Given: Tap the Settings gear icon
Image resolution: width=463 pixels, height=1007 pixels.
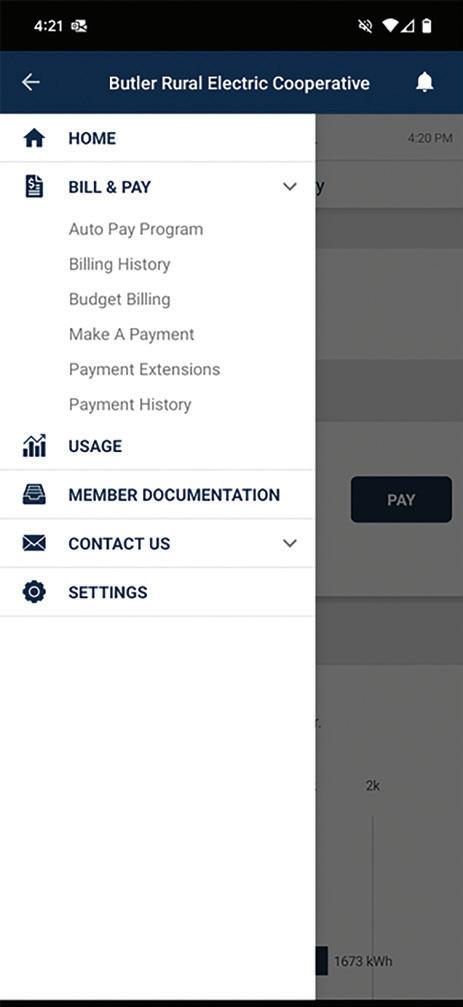Looking at the screenshot, I should [34, 591].
